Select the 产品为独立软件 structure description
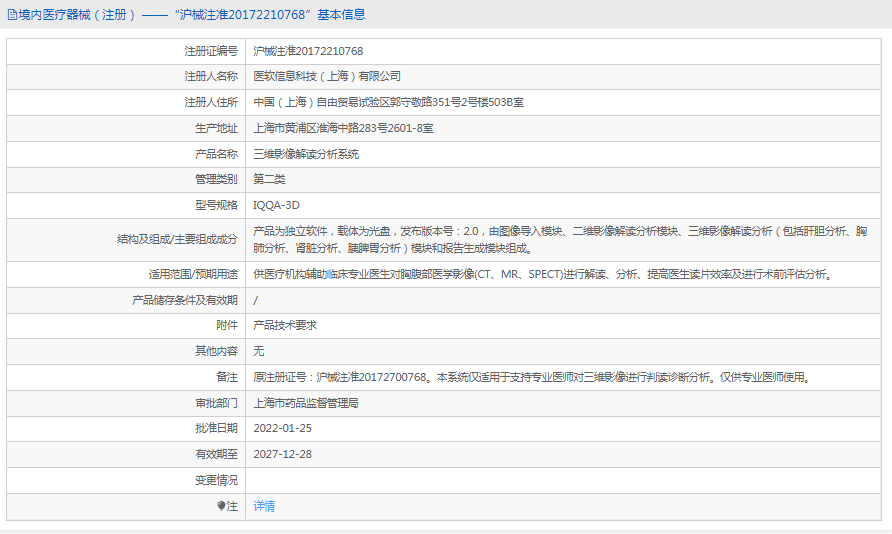Screen dimensions: 892x534 coord(560,239)
